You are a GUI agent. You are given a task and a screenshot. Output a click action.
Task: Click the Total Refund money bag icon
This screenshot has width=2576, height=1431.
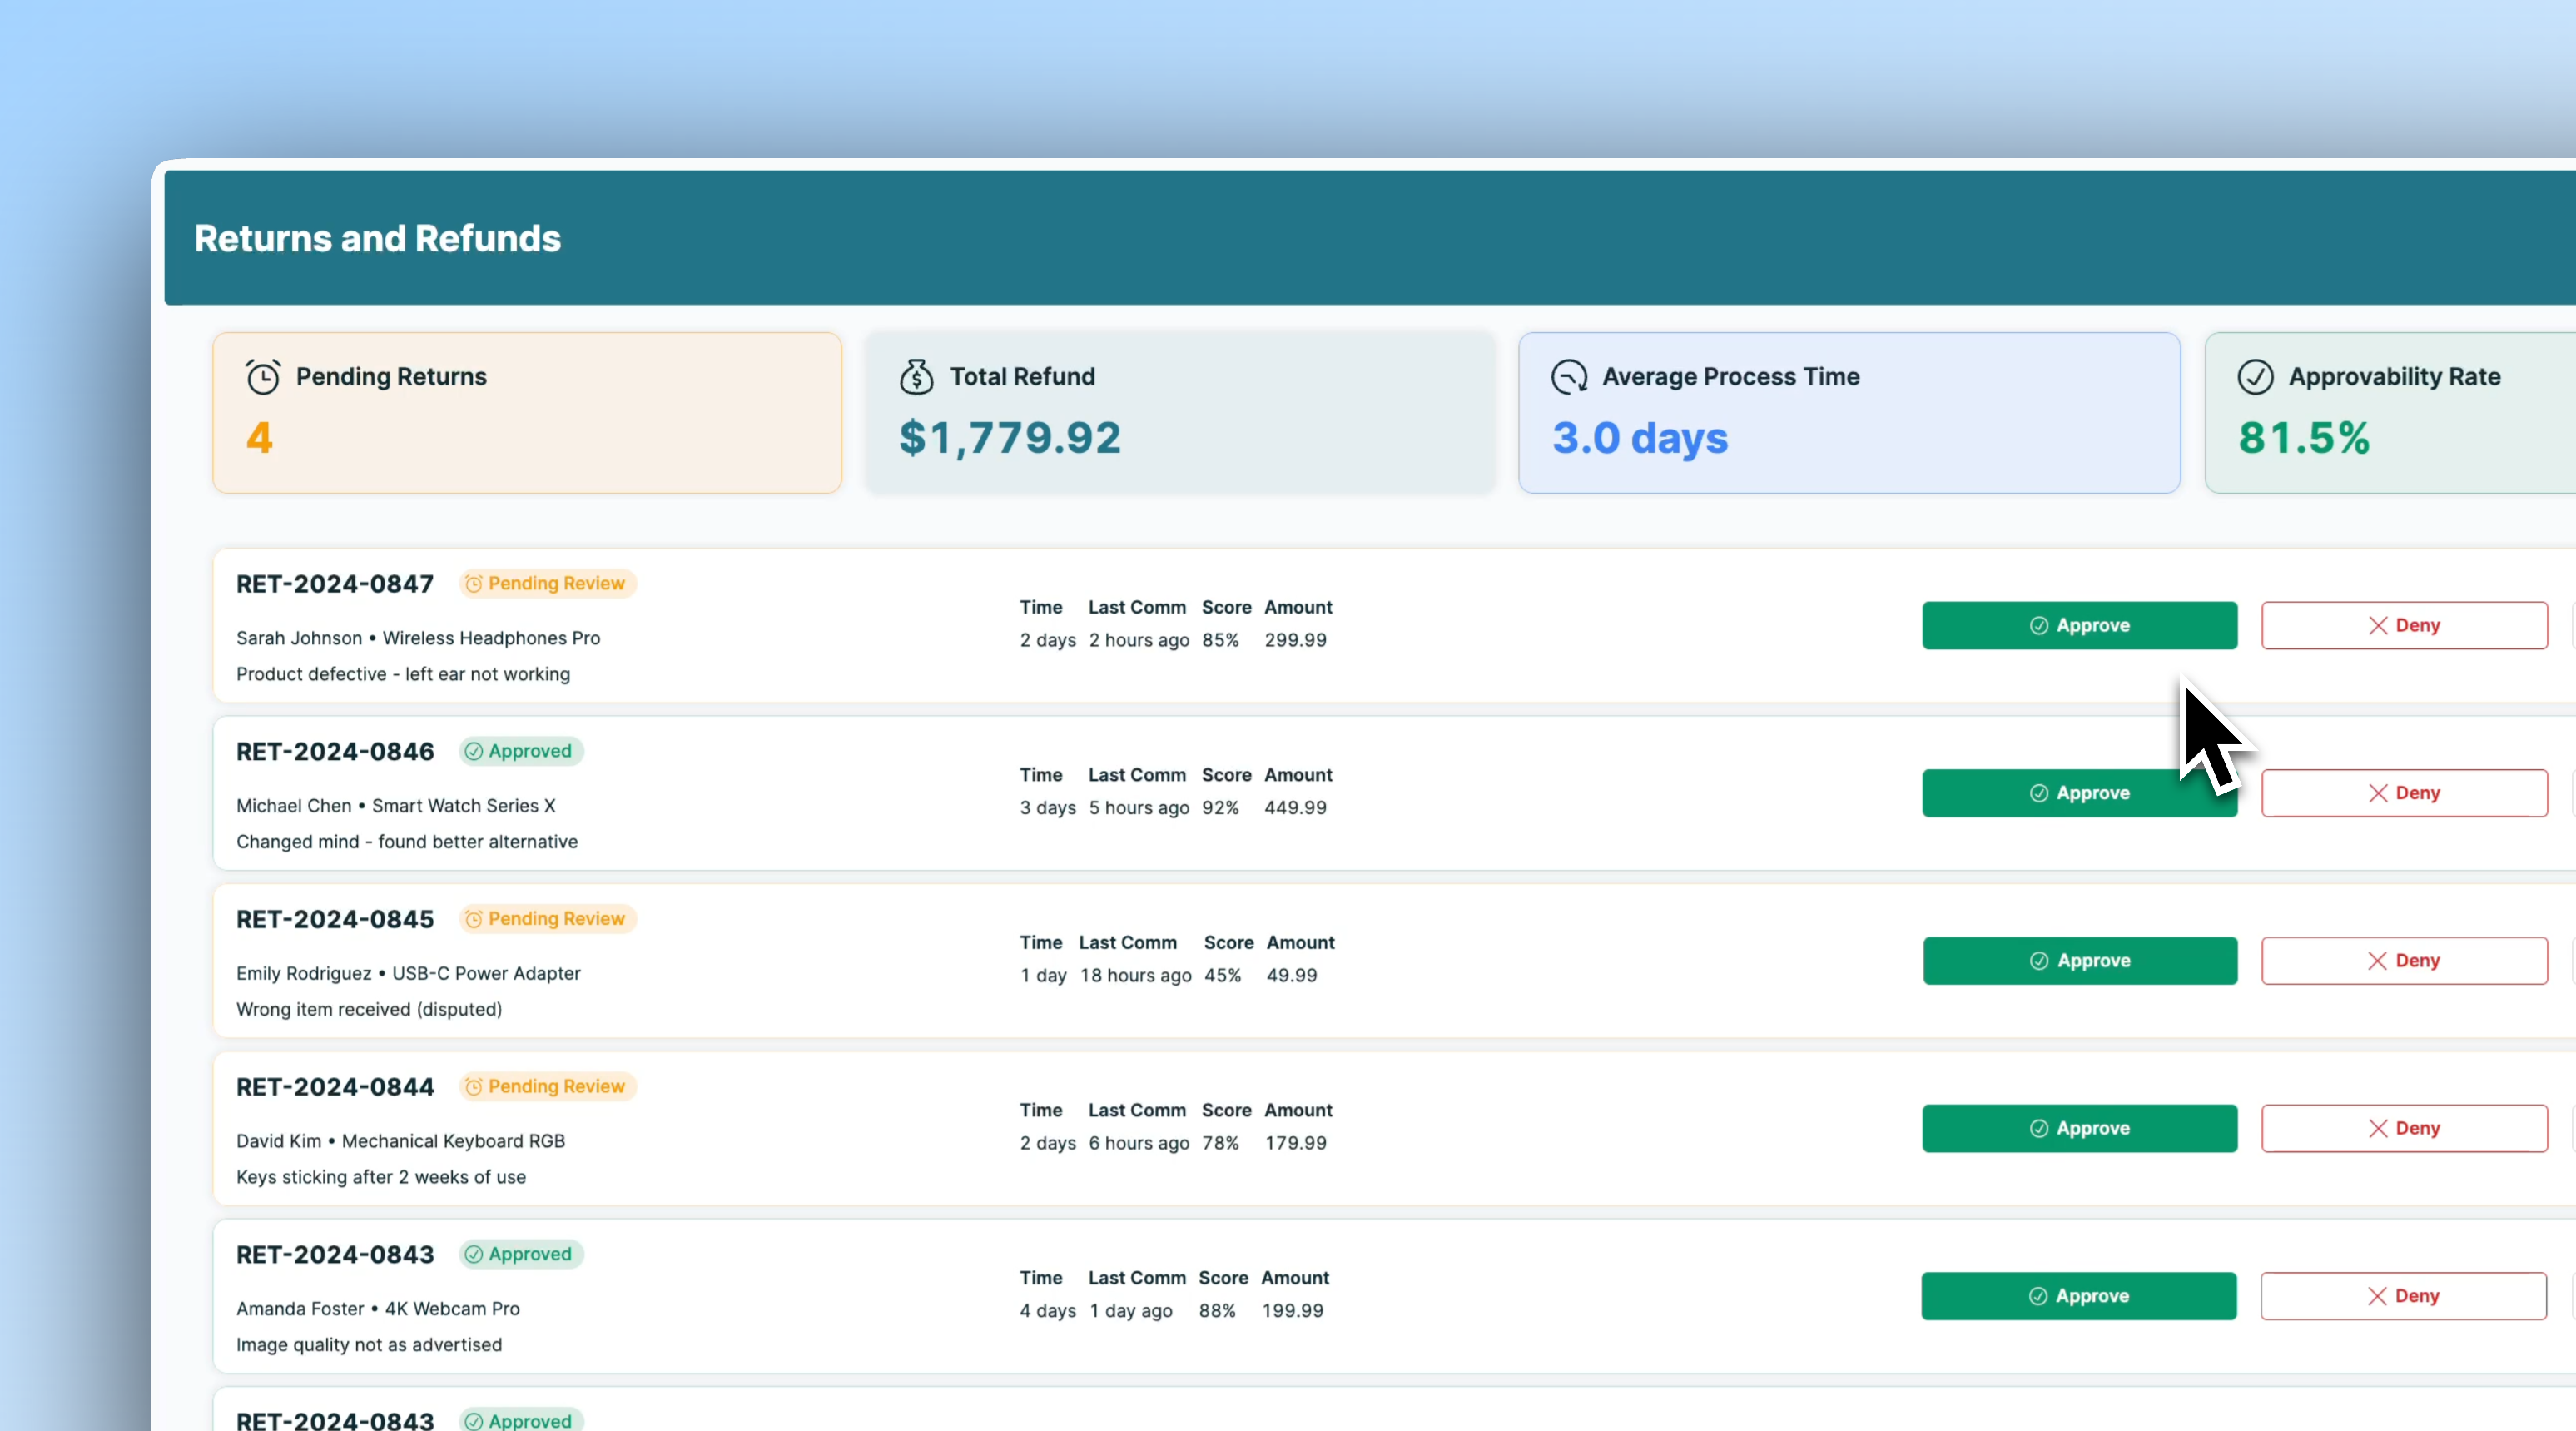point(916,377)
